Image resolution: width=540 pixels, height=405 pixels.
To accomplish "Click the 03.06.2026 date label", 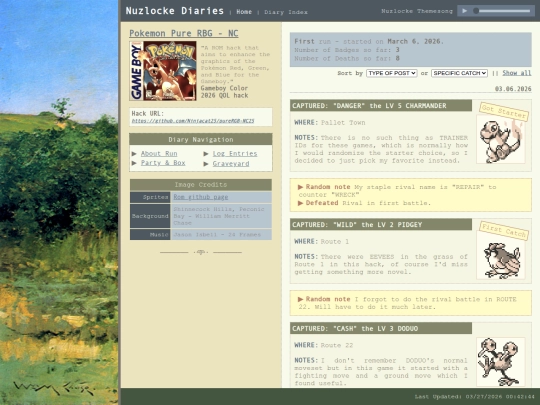I will [x=513, y=89].
